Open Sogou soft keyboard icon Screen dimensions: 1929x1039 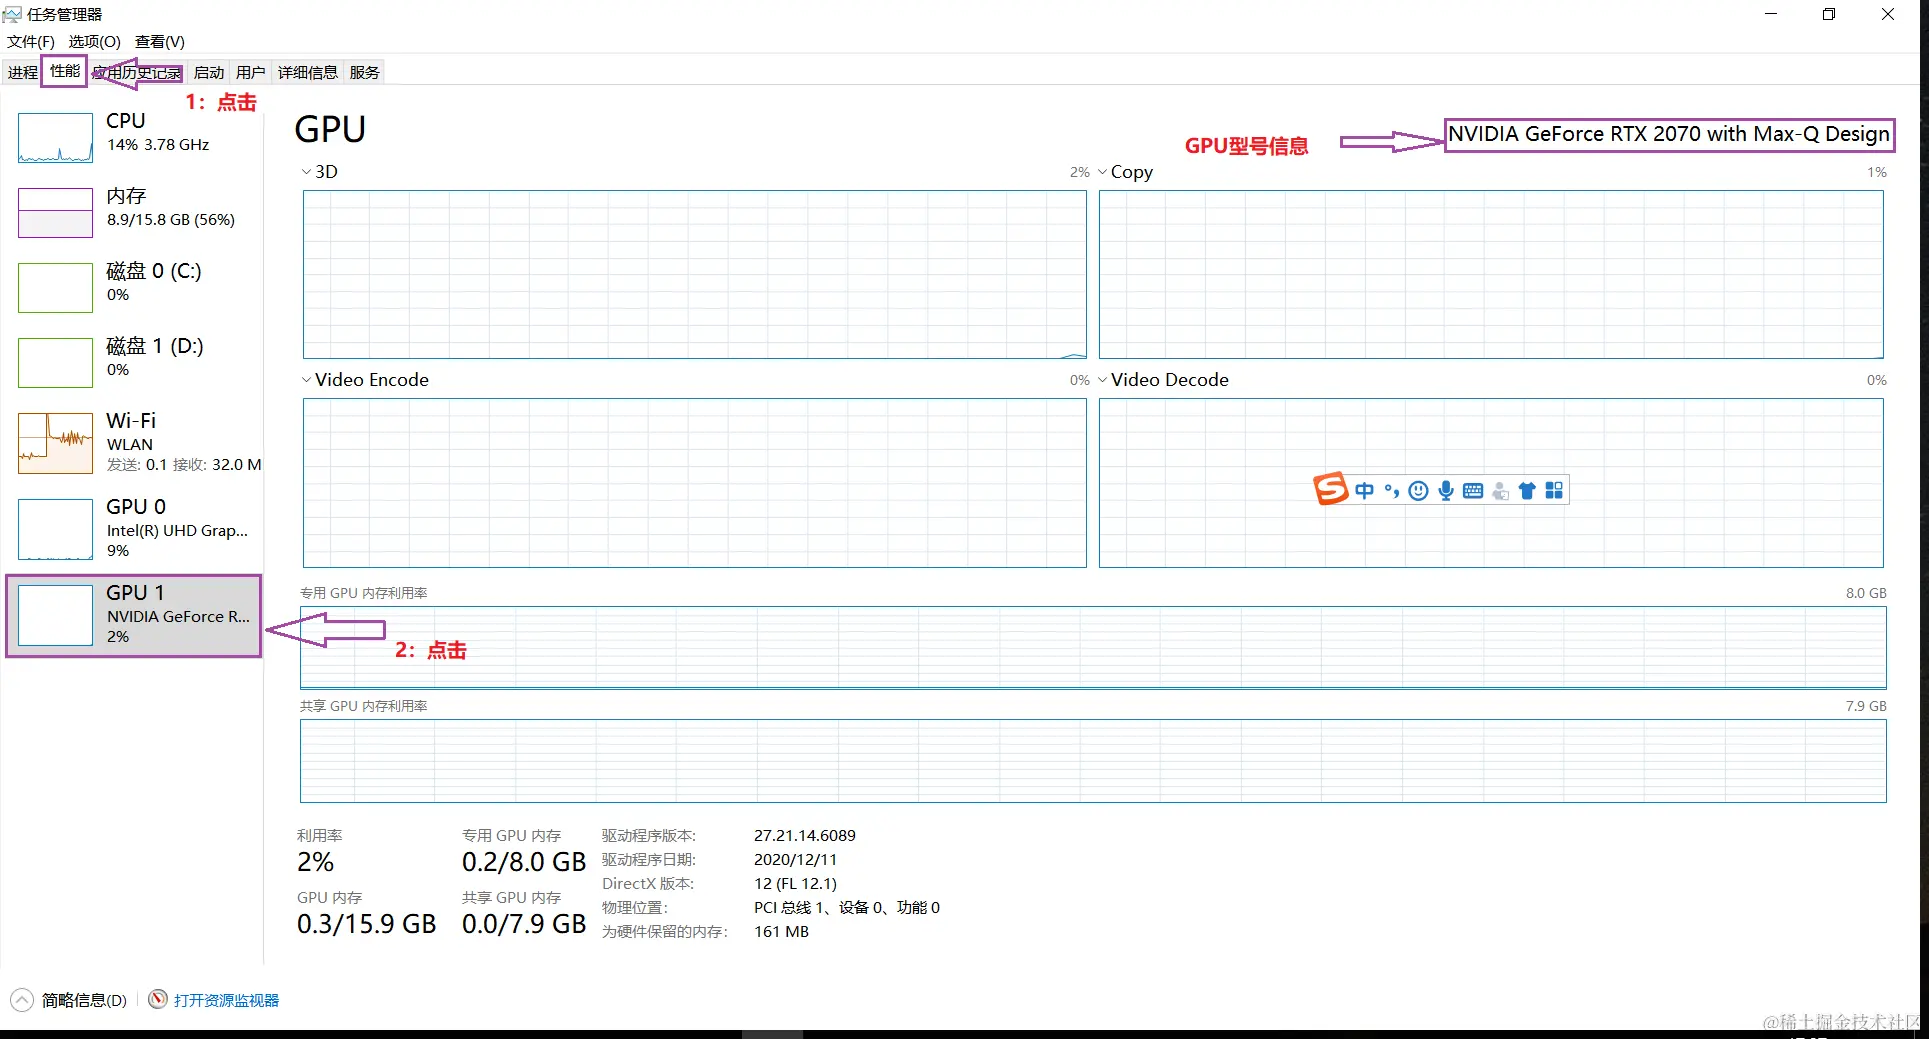(1473, 491)
